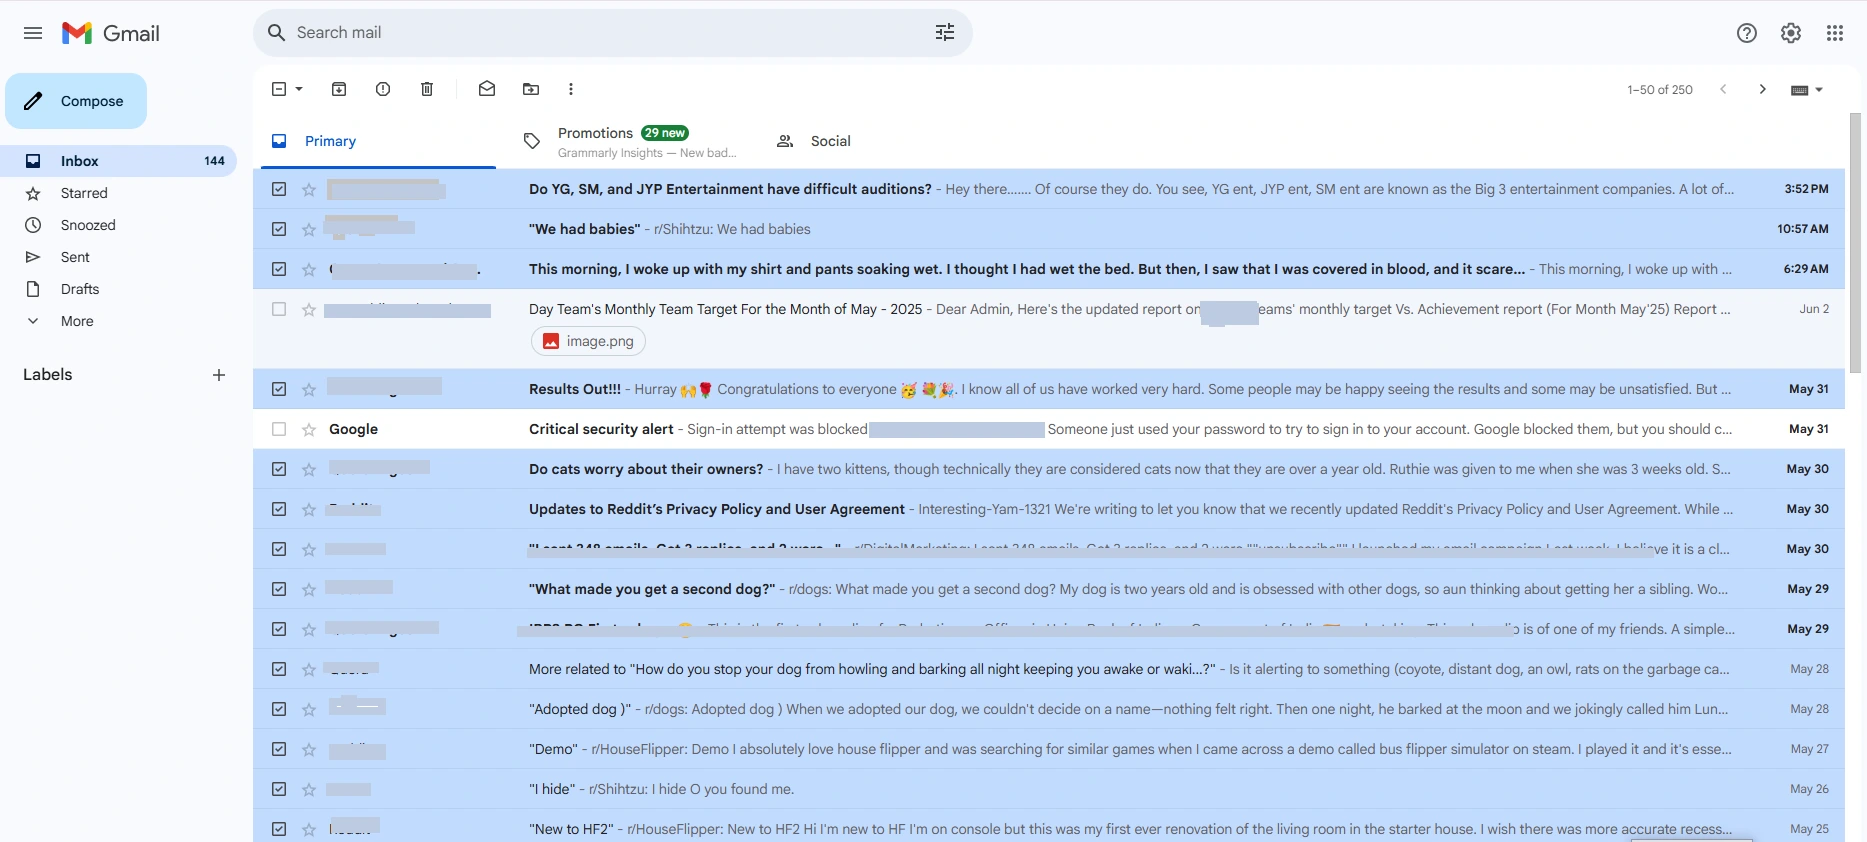Open the Support help icon
Viewport: 1867px width, 842px height.
[1747, 33]
